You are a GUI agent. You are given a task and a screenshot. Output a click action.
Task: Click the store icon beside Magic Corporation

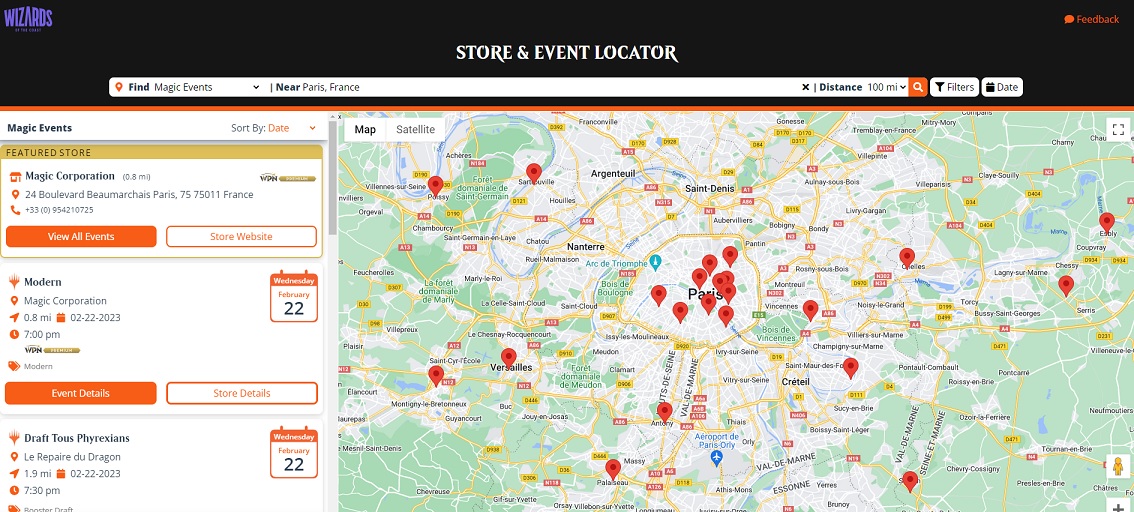pos(16,176)
